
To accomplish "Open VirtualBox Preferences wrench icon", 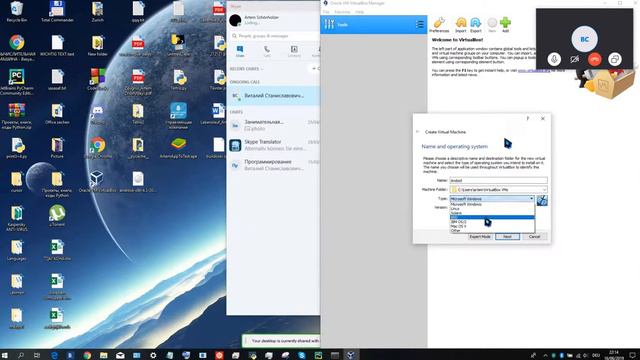I will click(x=439, y=24).
